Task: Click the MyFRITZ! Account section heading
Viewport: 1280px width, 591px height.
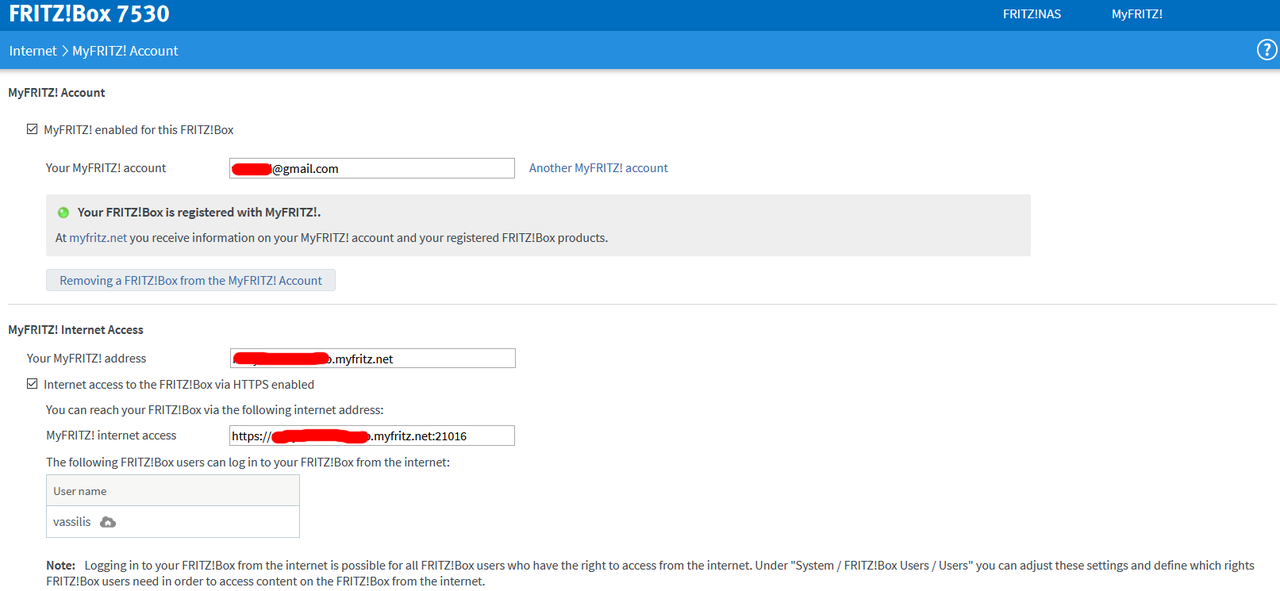Action: (x=57, y=92)
